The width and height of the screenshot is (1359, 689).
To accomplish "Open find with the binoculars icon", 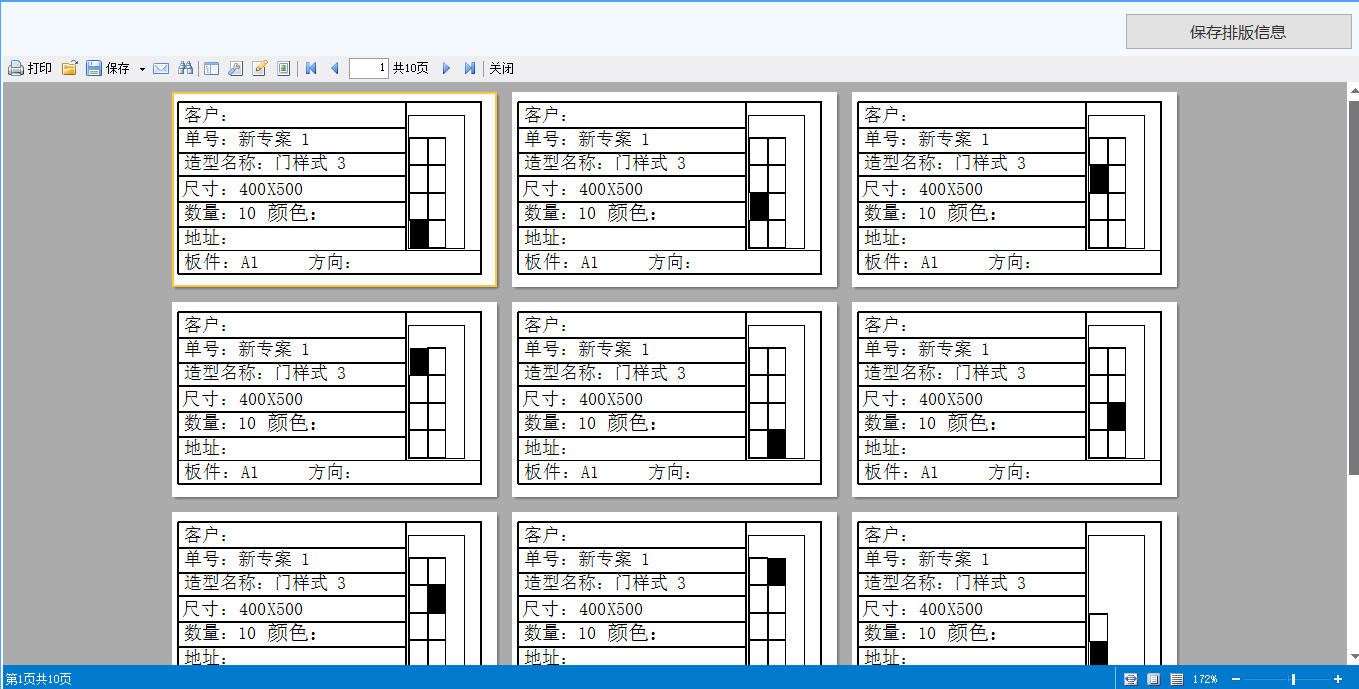I will pyautogui.click(x=185, y=68).
